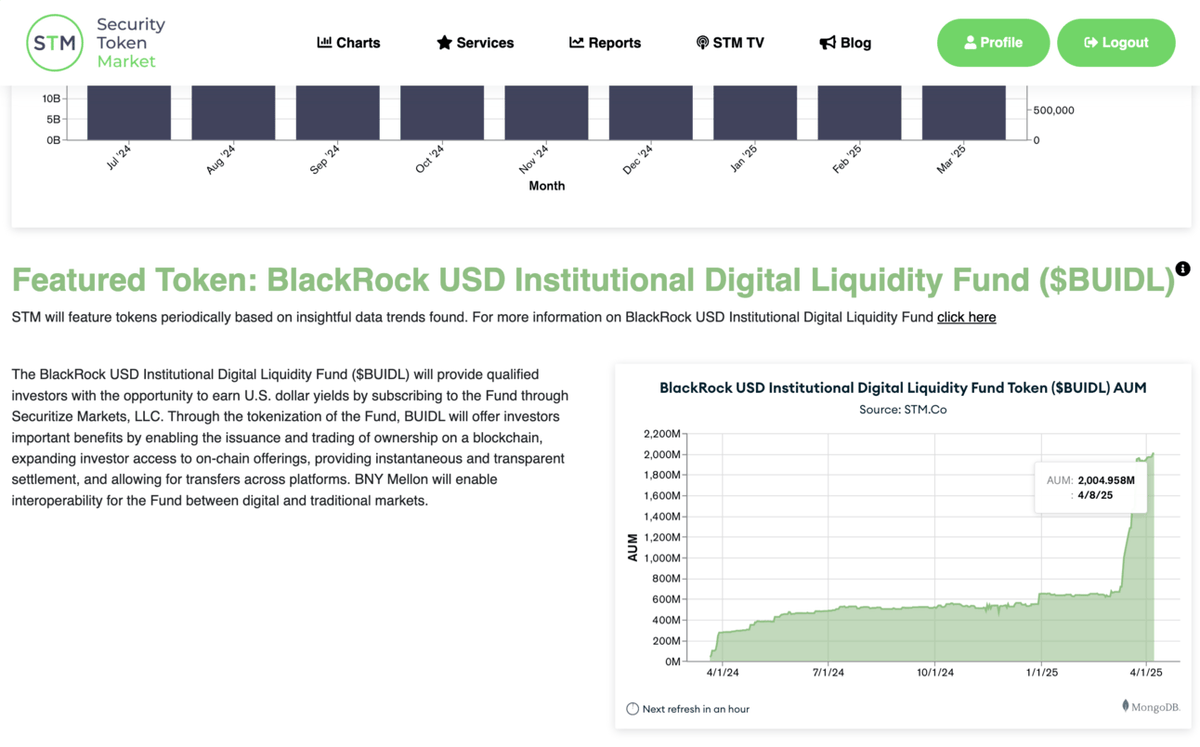This screenshot has width=1200, height=747.
Task: Click the STM circular logo
Action: (x=54, y=42)
